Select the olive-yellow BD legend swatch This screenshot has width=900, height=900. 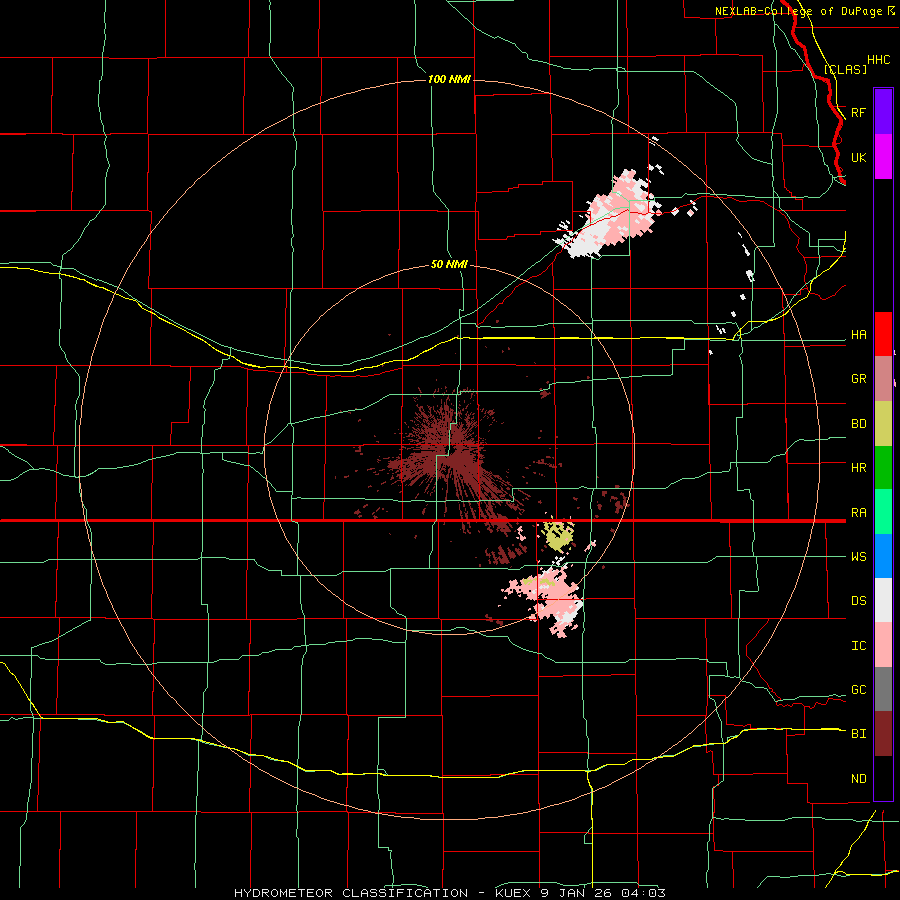(x=883, y=424)
